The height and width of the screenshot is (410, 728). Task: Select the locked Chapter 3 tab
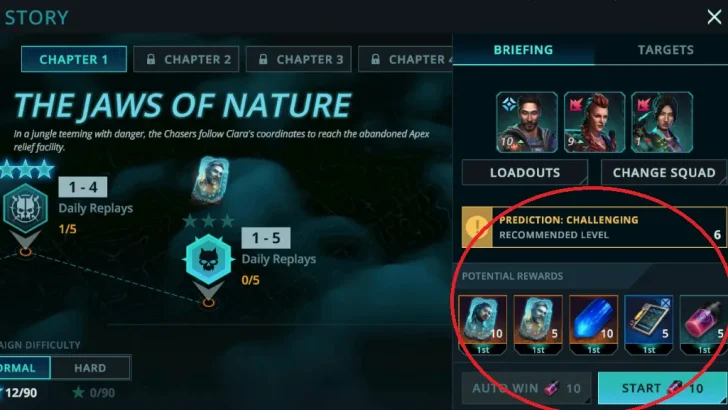(x=299, y=59)
